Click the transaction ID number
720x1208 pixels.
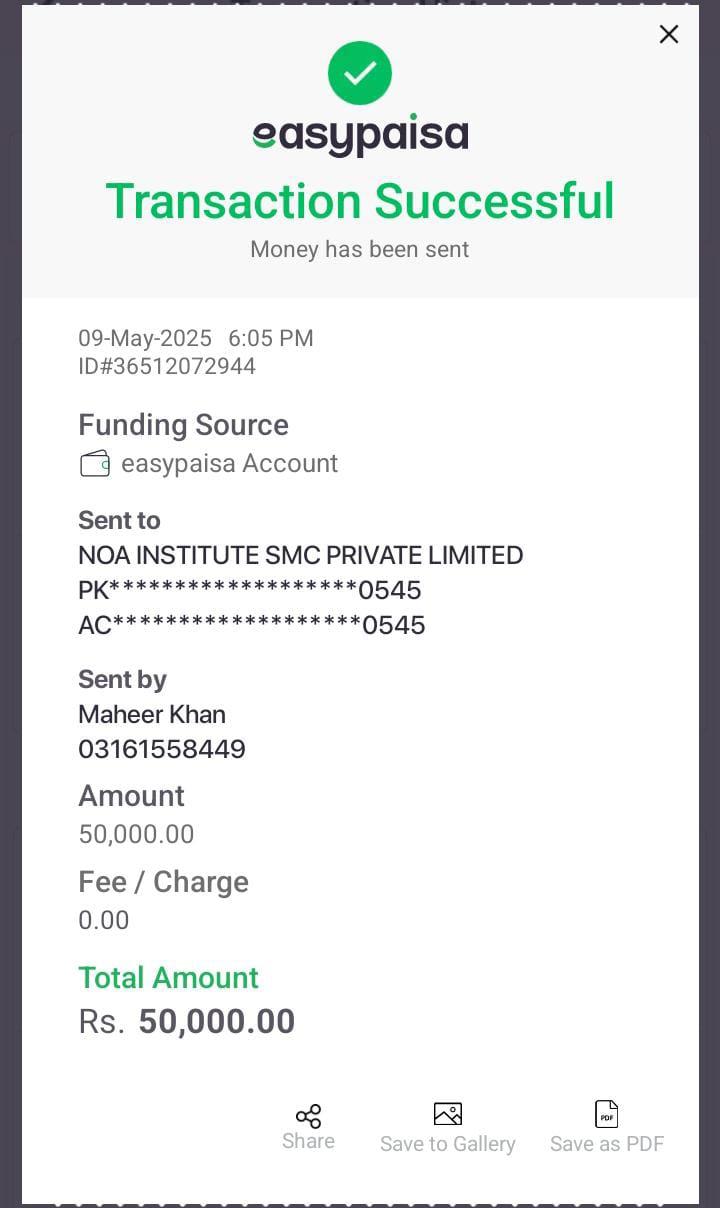pyautogui.click(x=167, y=367)
